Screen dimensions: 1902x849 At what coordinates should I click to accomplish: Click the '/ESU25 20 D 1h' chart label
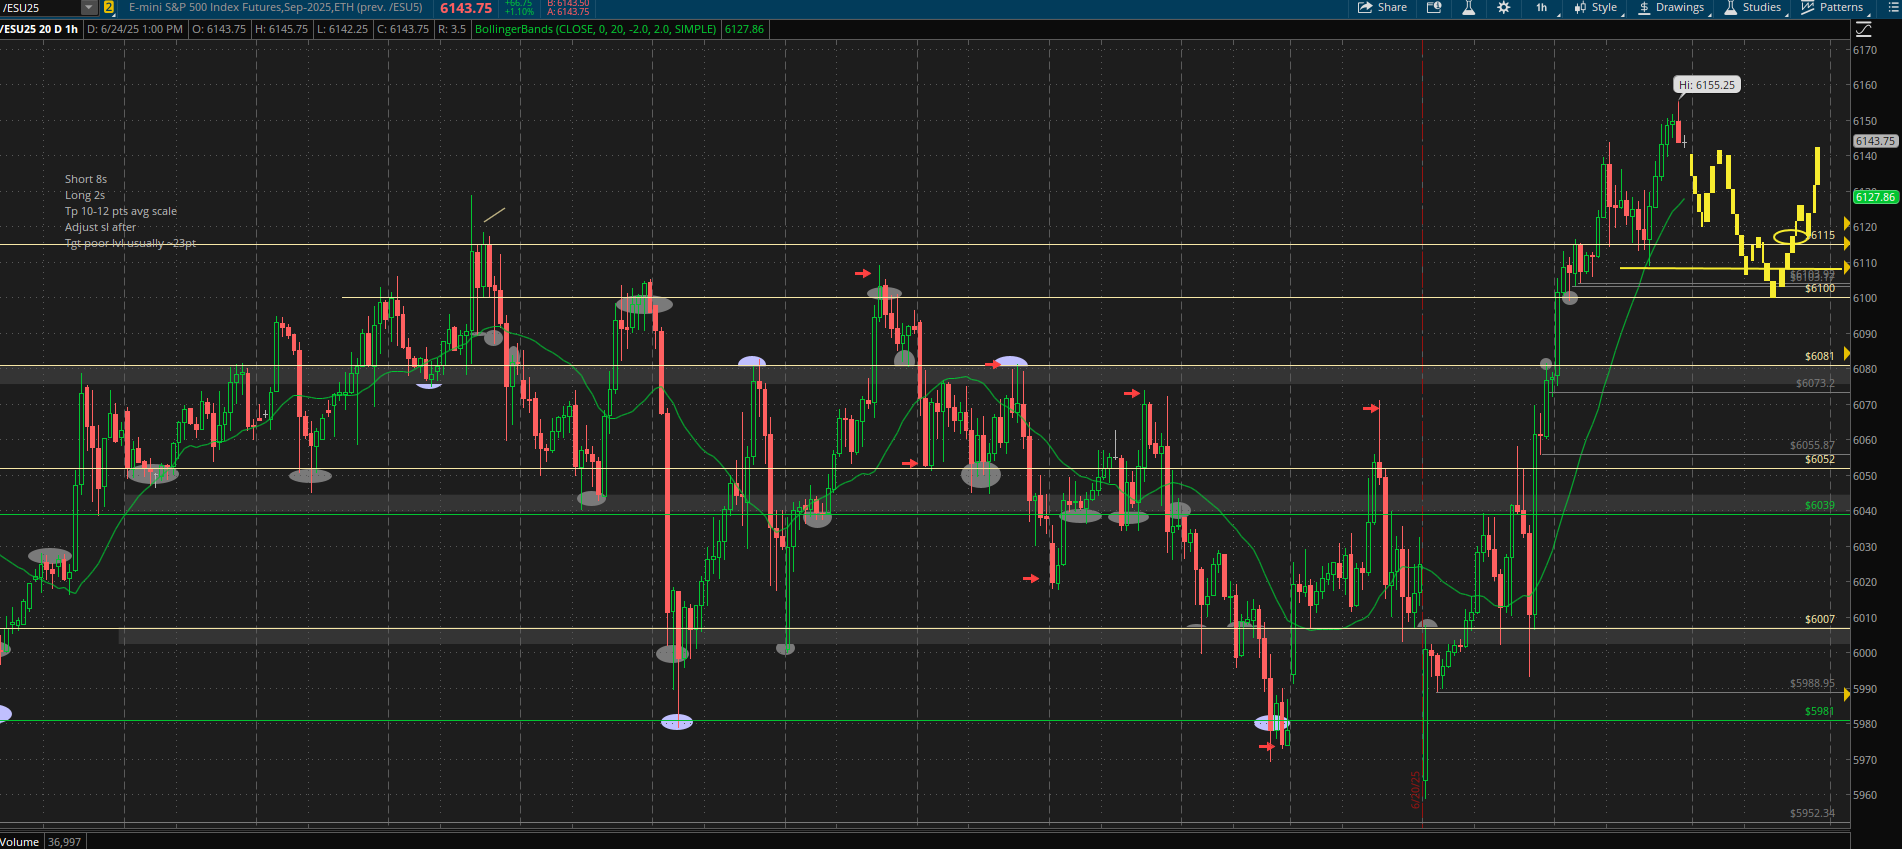pyautogui.click(x=39, y=29)
